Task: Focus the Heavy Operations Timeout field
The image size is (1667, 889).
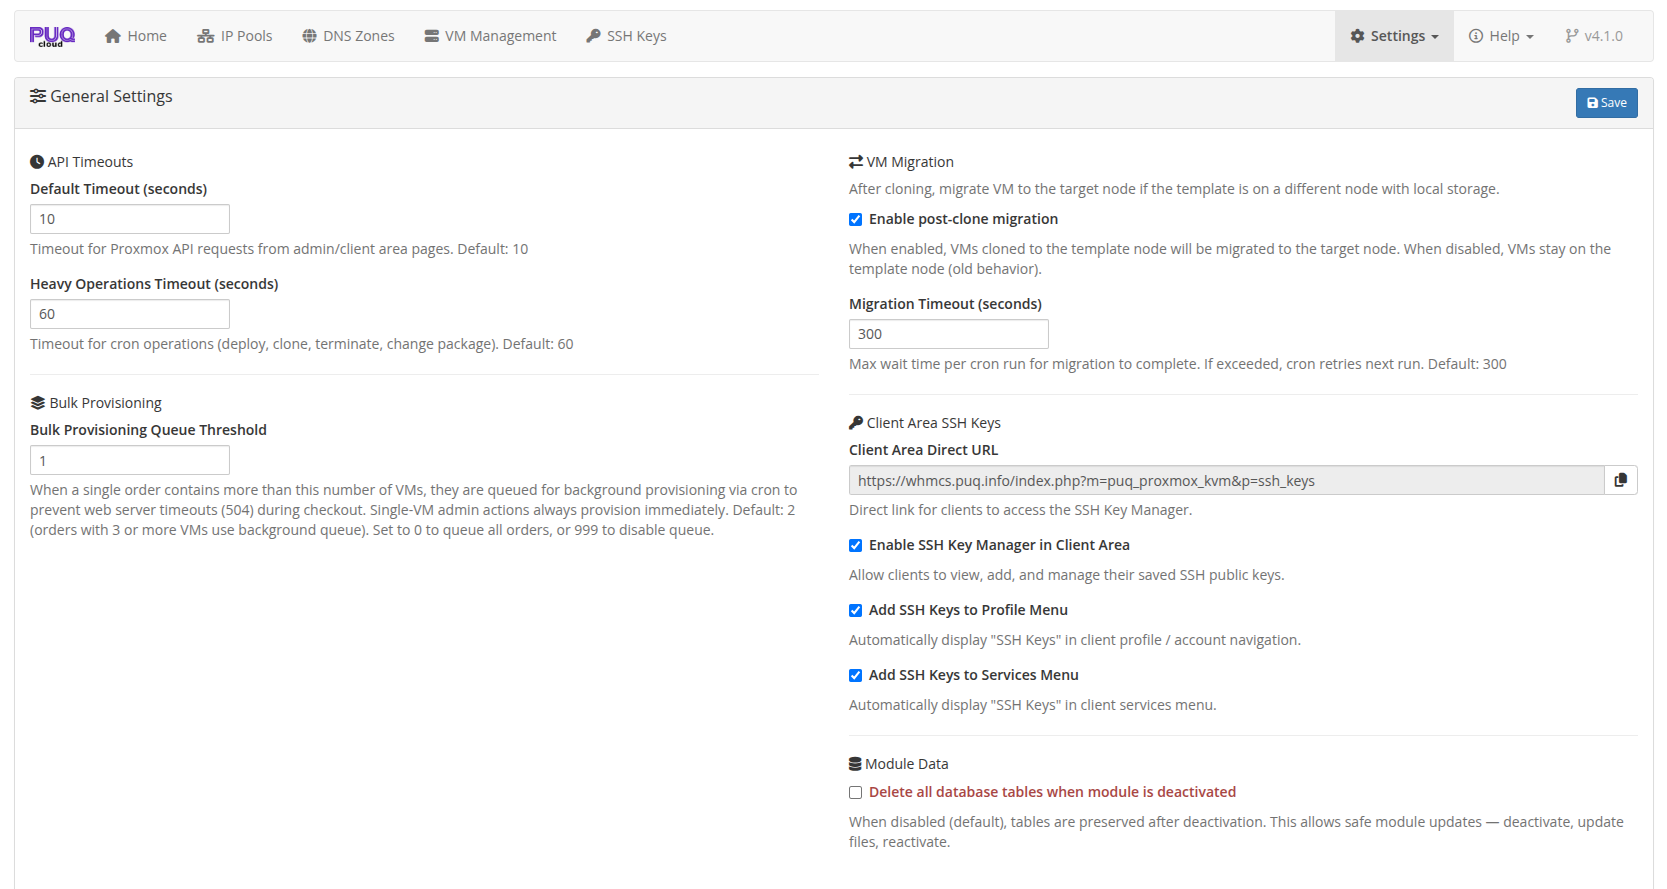Action: click(x=130, y=314)
